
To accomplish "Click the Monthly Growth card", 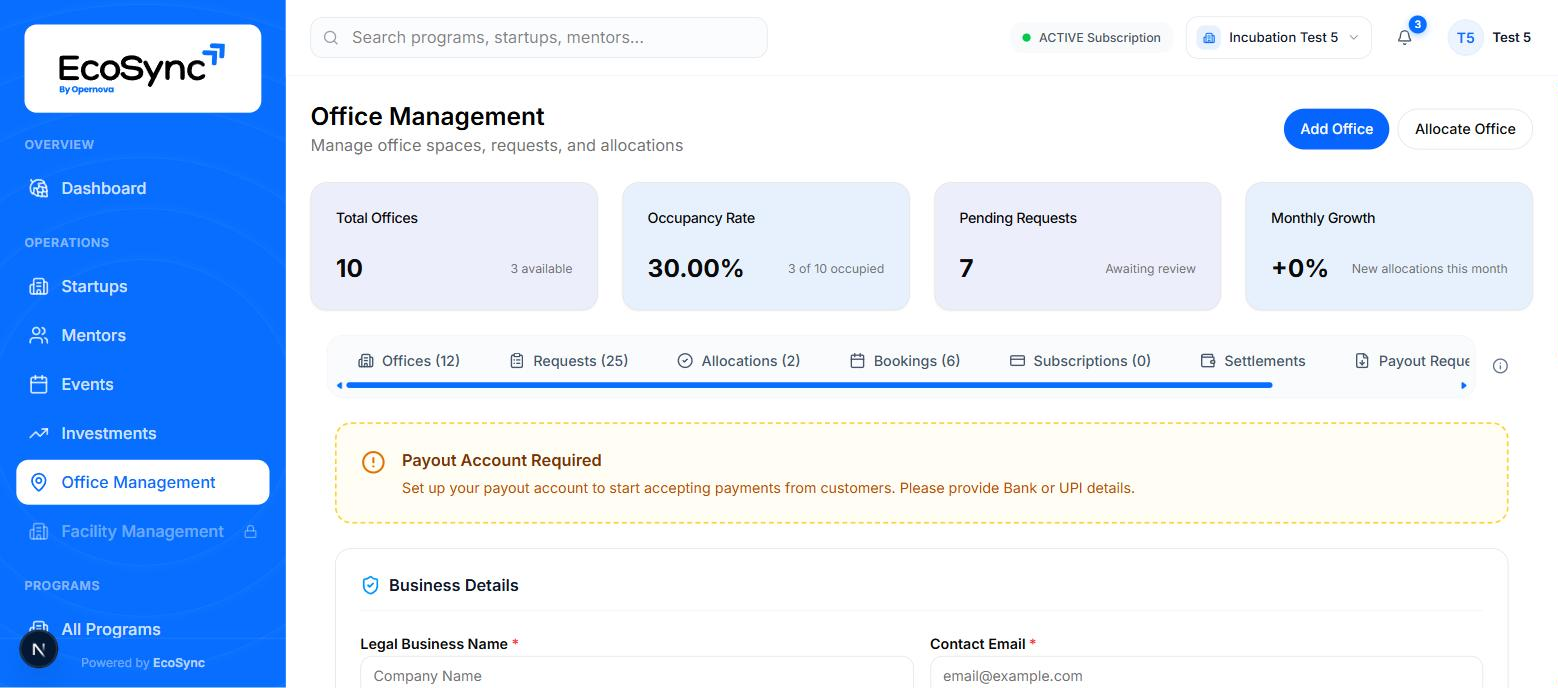I will tap(1389, 246).
